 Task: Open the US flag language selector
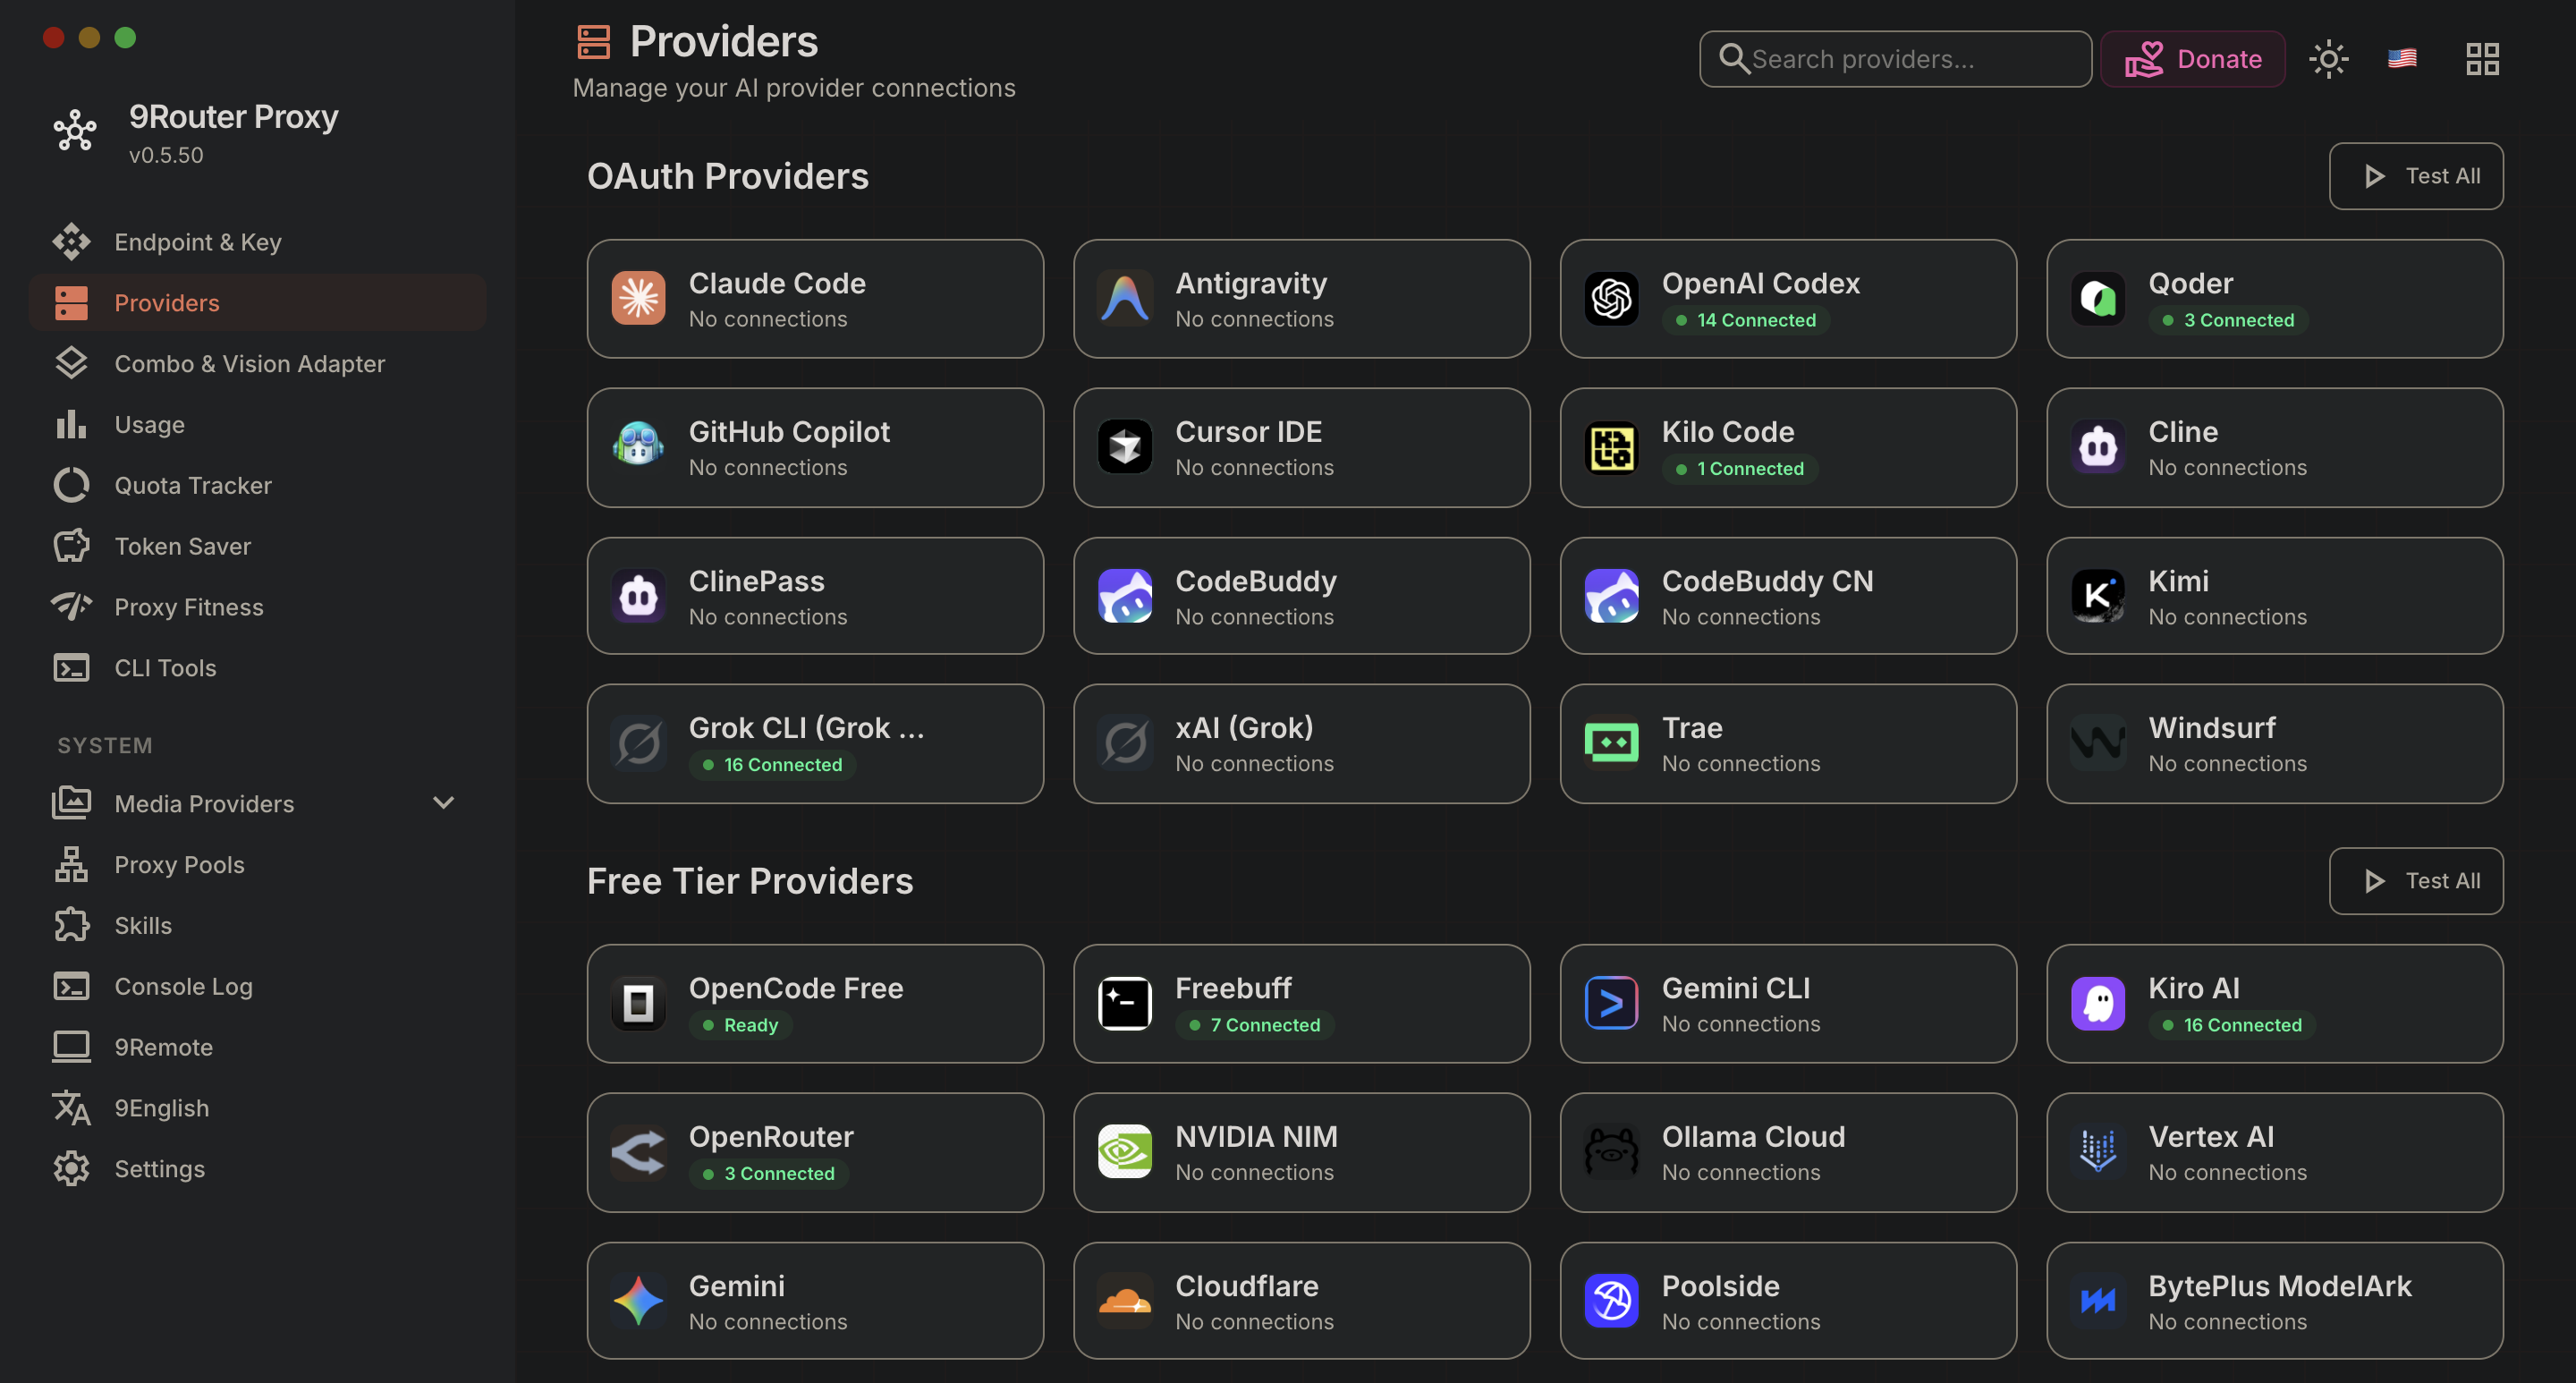2402,59
